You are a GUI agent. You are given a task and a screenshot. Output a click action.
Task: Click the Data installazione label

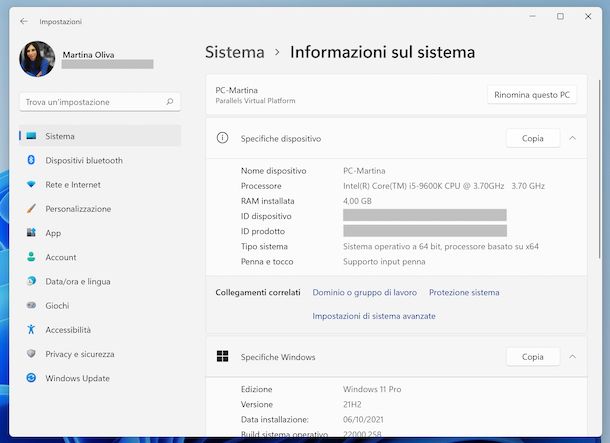pos(275,420)
